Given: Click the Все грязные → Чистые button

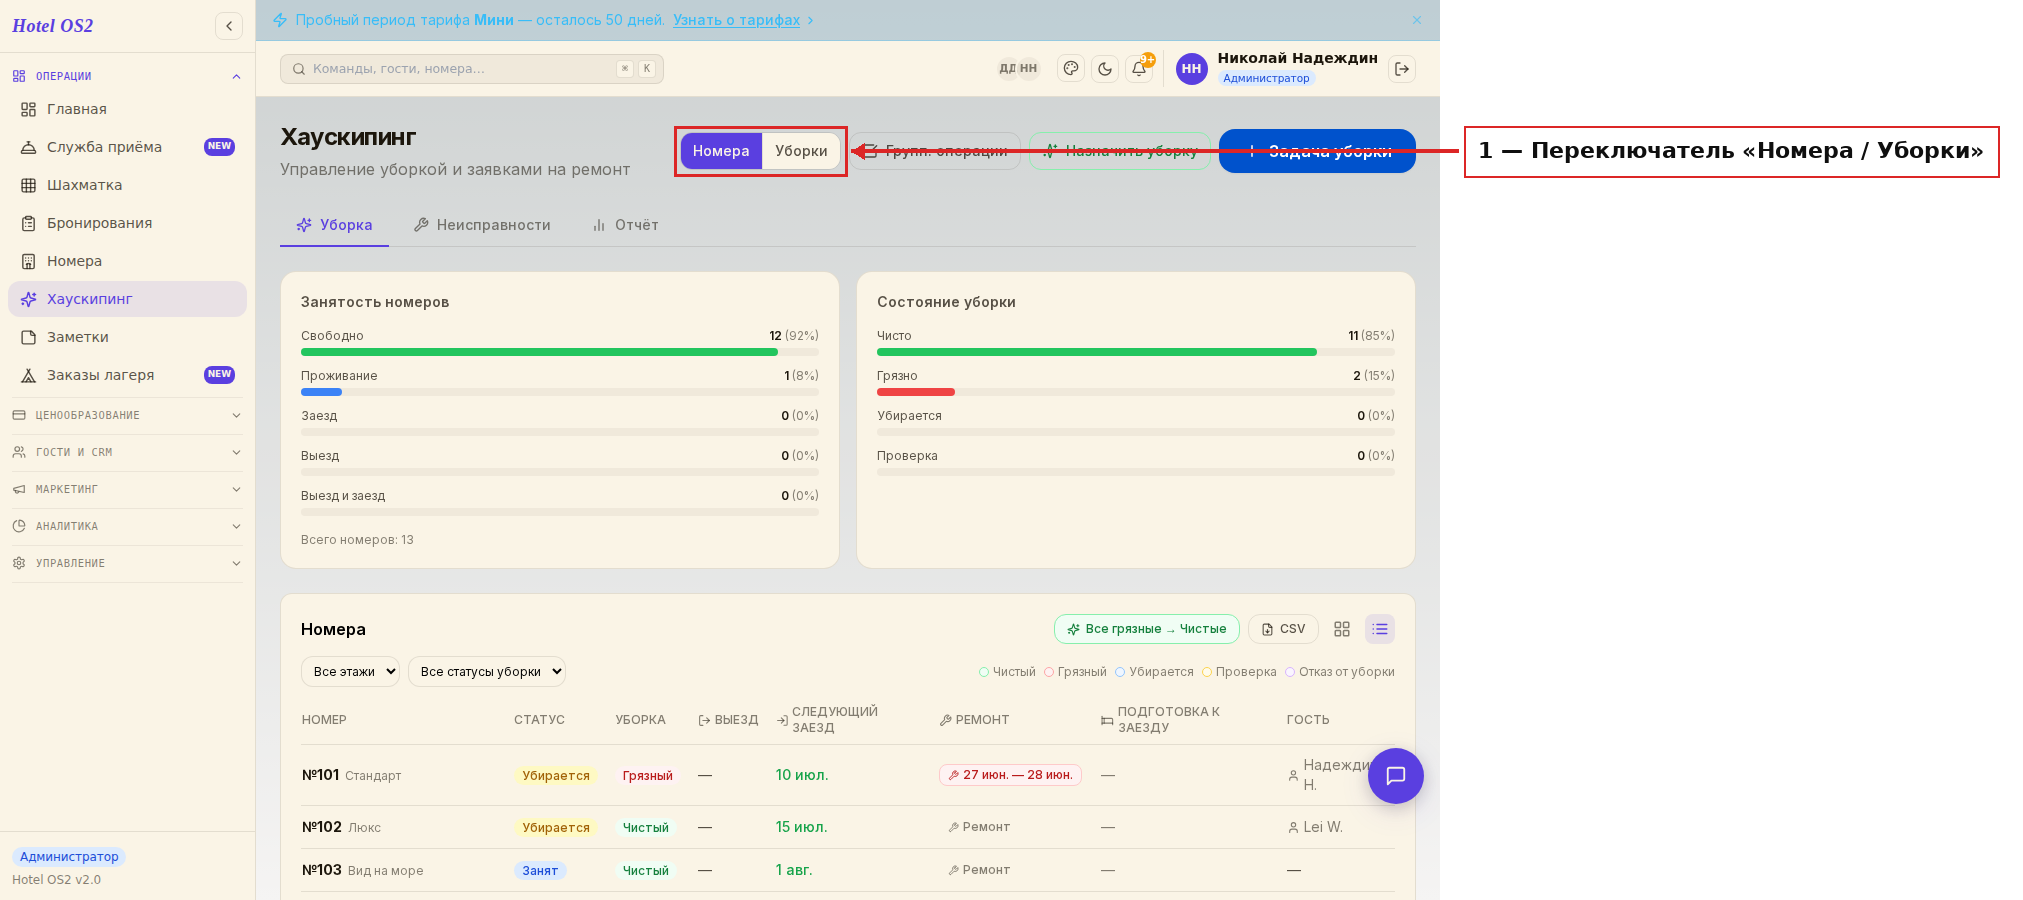Looking at the screenshot, I should click(x=1146, y=629).
